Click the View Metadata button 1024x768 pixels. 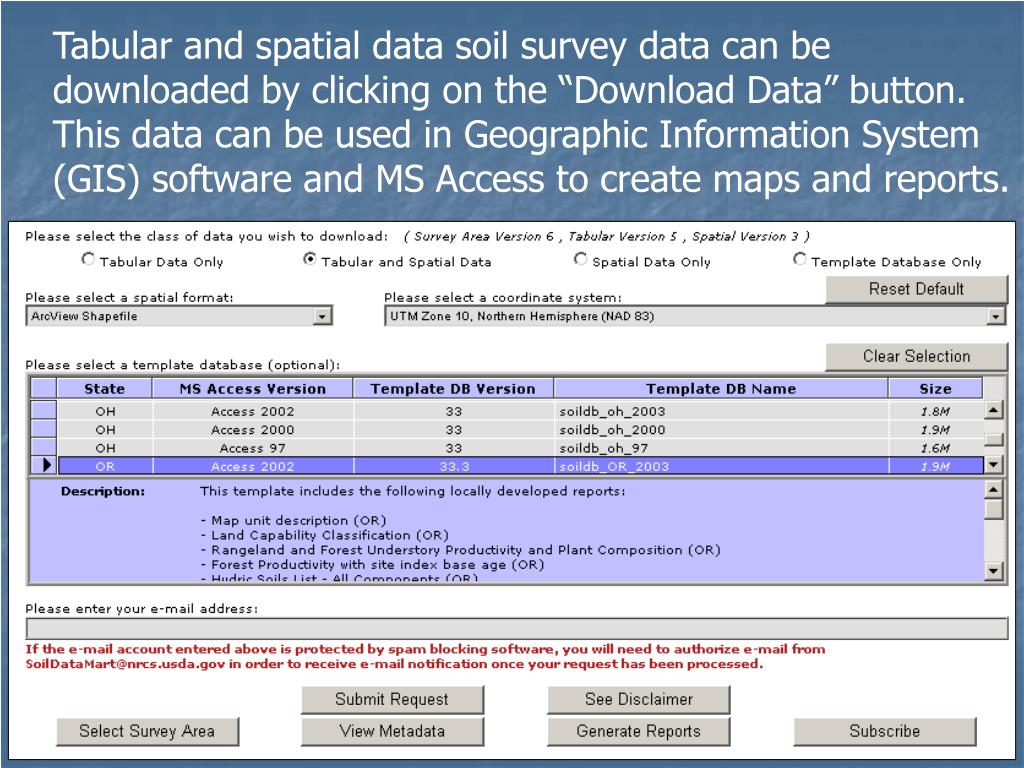[x=392, y=731]
